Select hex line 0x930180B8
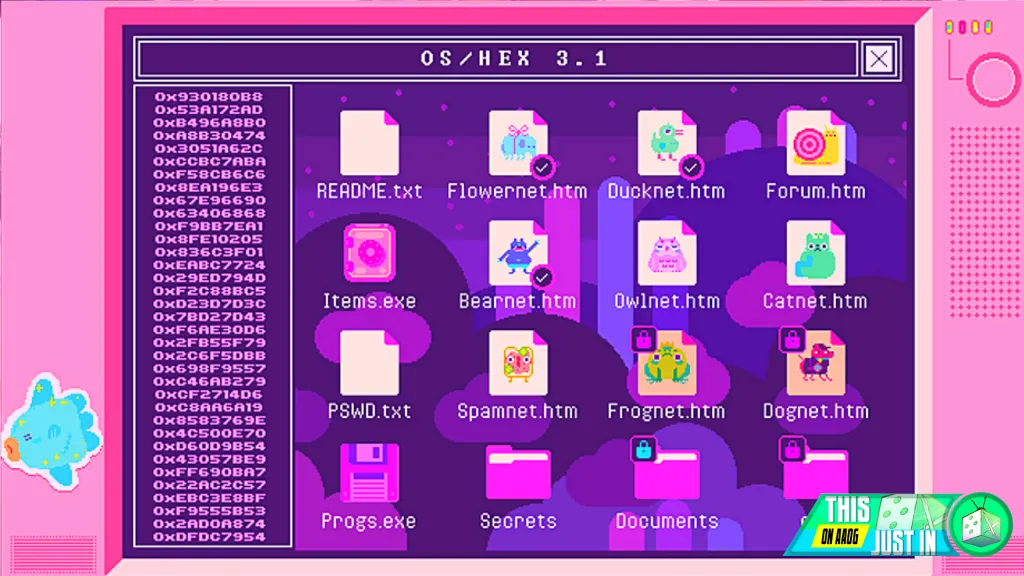 point(209,97)
